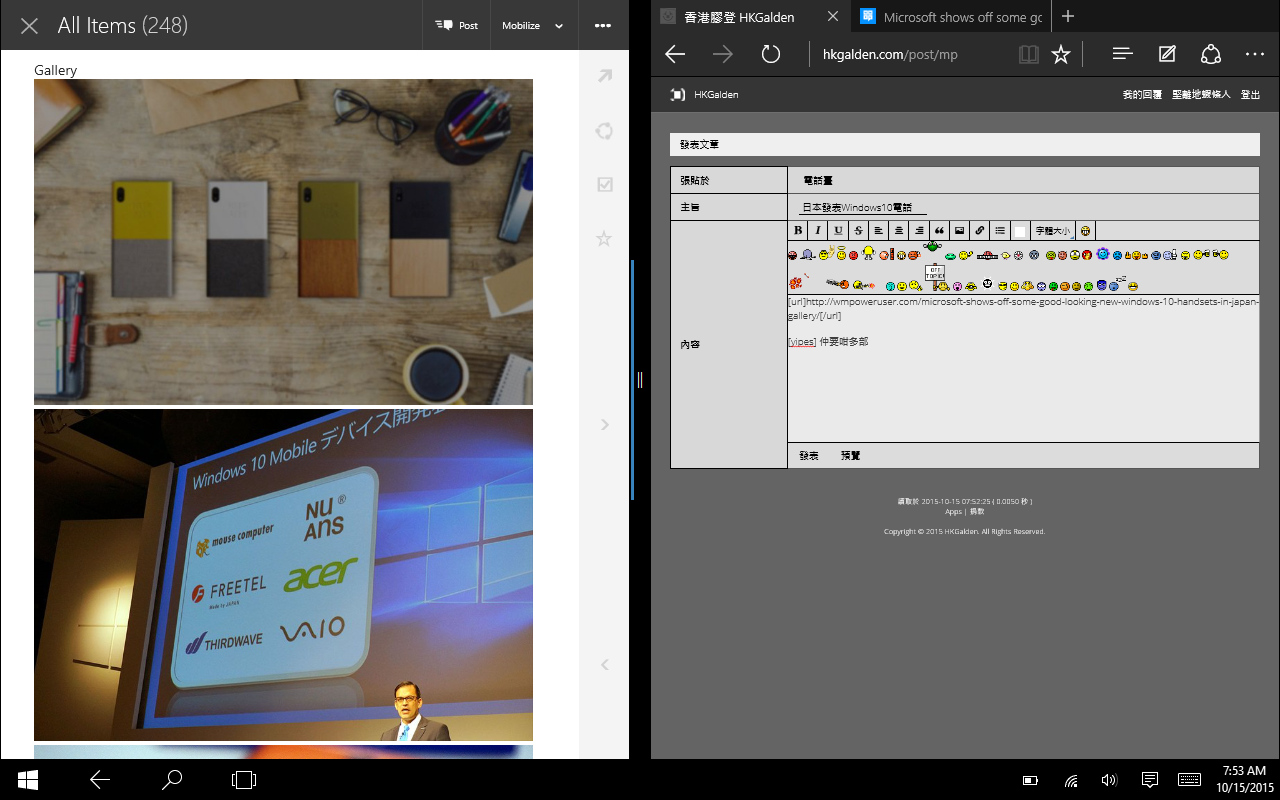Click the 發表 submit button
Image resolution: width=1280 pixels, height=800 pixels.
pyautogui.click(x=809, y=456)
